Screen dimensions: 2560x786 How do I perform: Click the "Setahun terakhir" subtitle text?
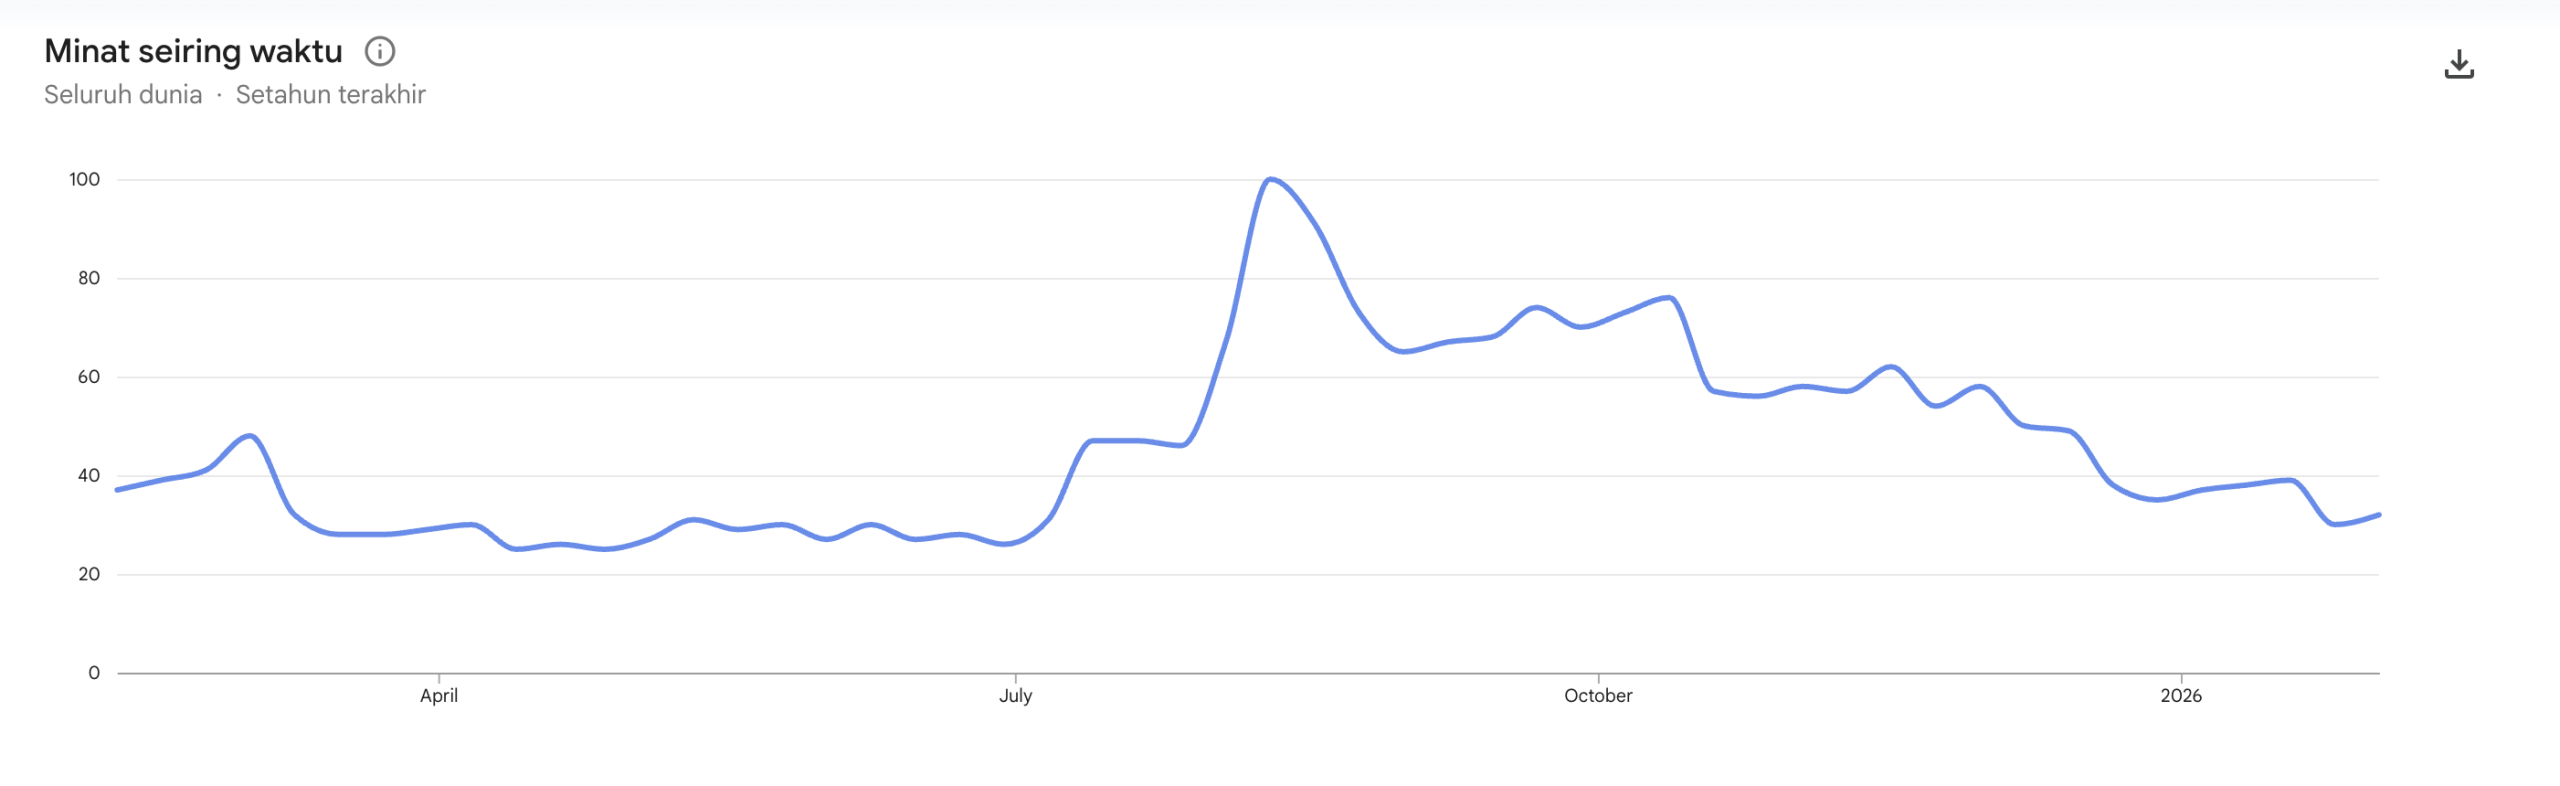(x=330, y=95)
